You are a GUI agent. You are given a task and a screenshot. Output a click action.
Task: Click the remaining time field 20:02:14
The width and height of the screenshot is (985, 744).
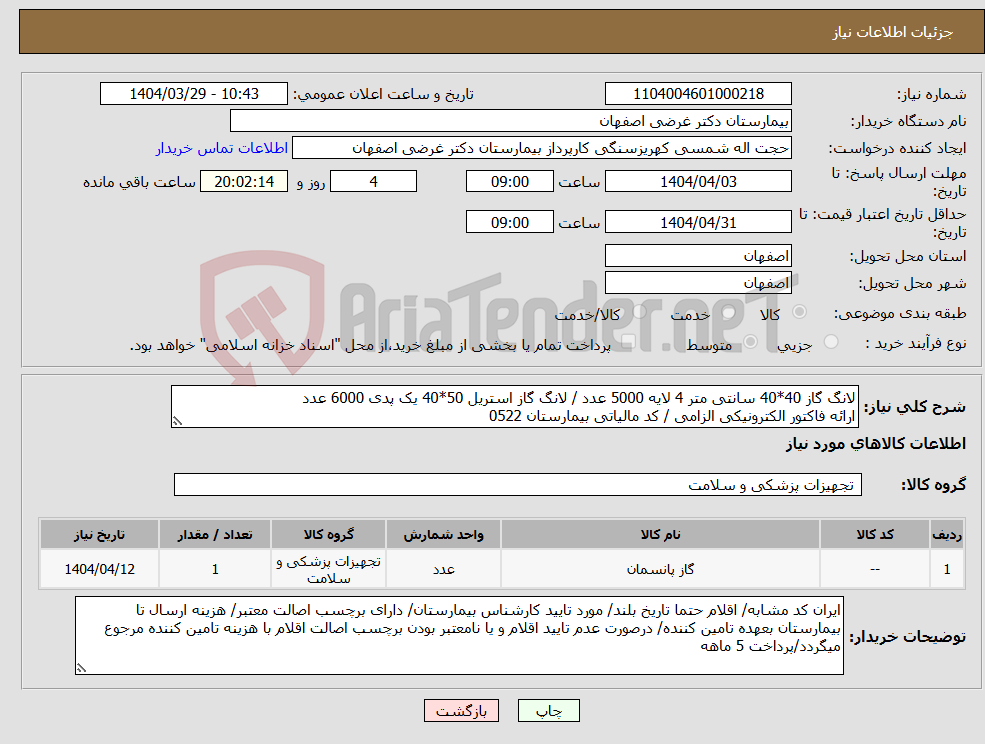[244, 182]
